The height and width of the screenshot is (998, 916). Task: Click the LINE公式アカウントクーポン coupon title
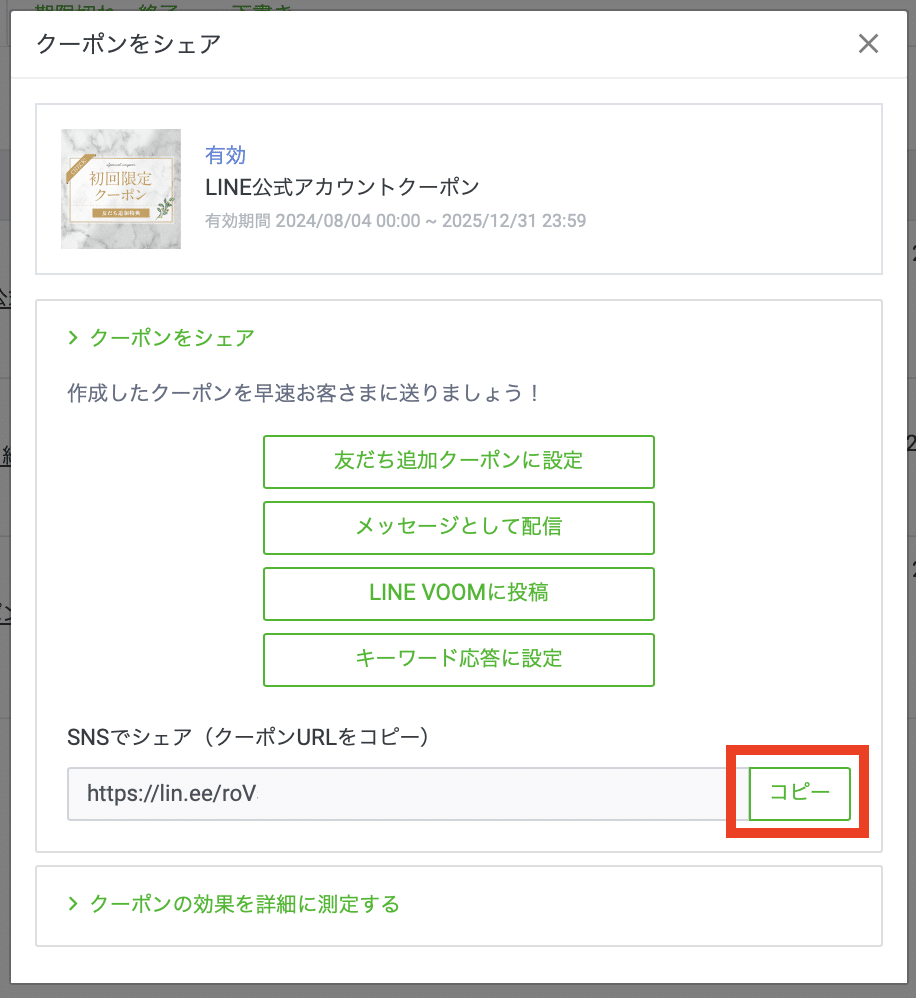click(x=342, y=187)
